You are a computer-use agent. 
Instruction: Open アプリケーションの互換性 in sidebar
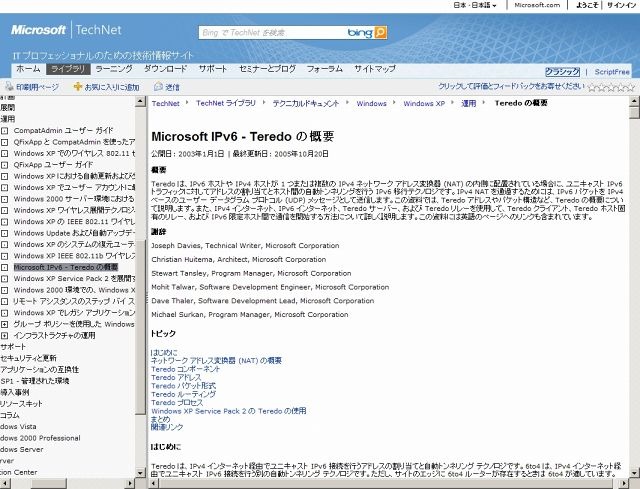click(40, 369)
